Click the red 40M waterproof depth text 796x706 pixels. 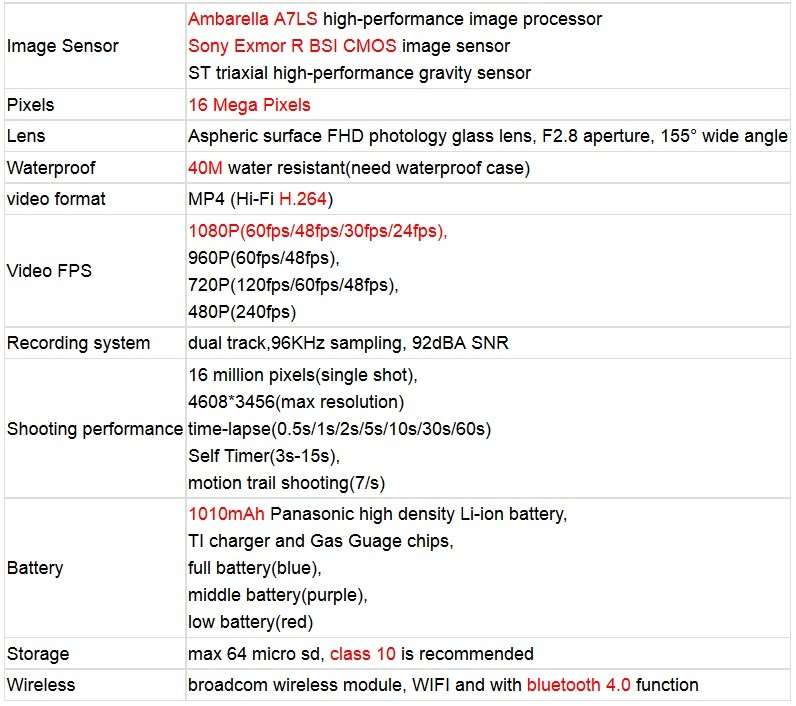pyautogui.click(x=205, y=167)
